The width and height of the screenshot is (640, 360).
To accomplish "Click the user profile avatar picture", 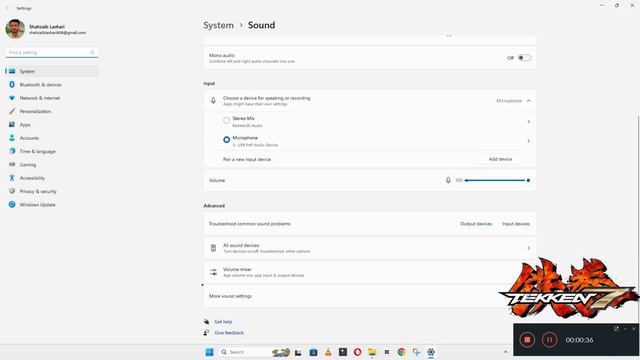I will click(x=15, y=29).
